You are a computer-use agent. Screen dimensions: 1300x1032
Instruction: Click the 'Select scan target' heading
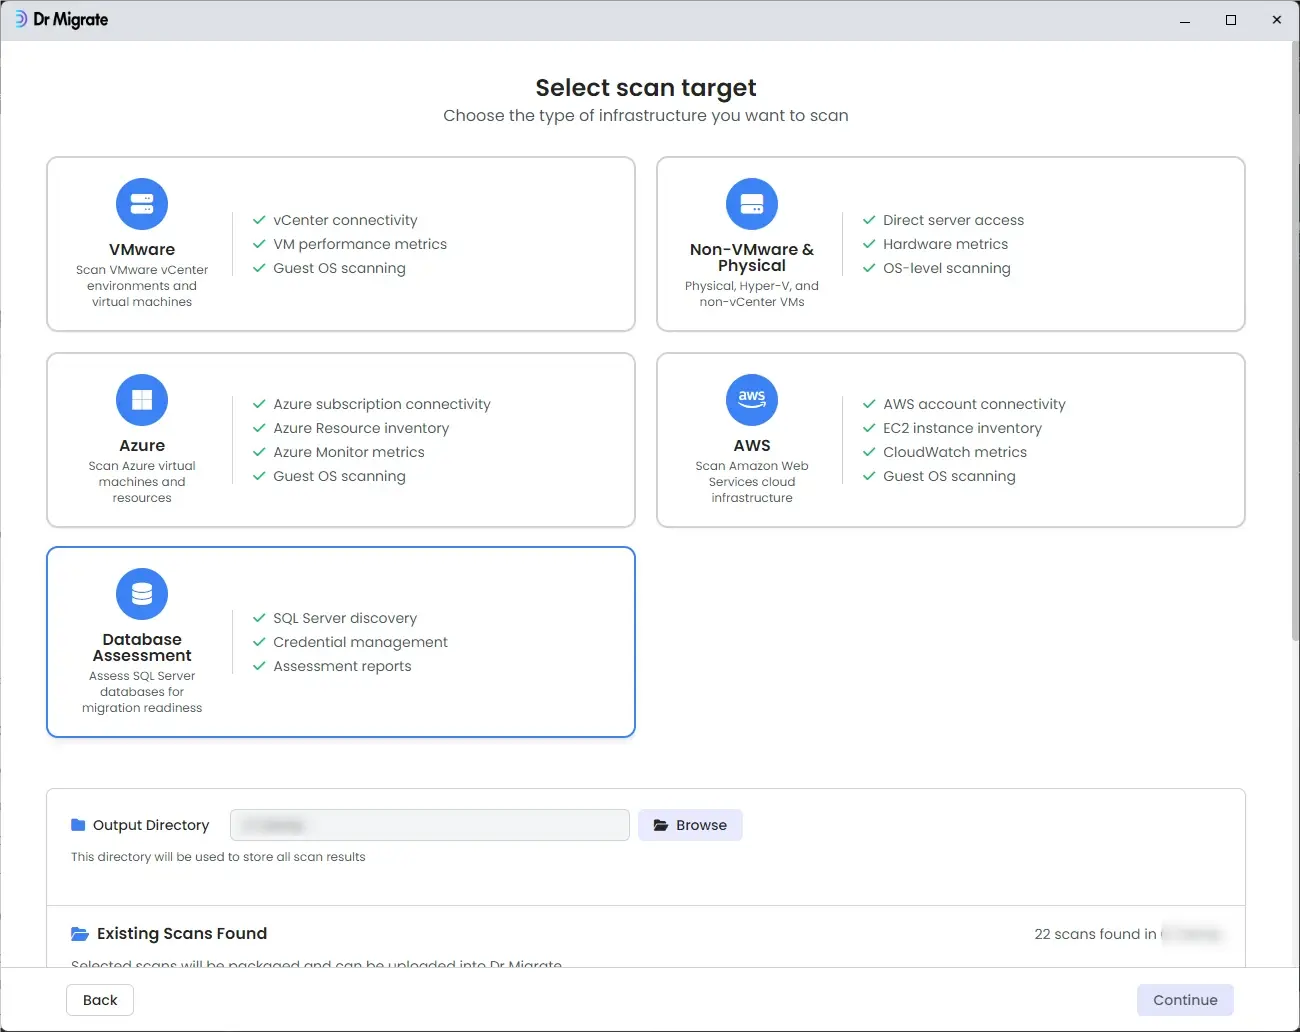pyautogui.click(x=646, y=88)
